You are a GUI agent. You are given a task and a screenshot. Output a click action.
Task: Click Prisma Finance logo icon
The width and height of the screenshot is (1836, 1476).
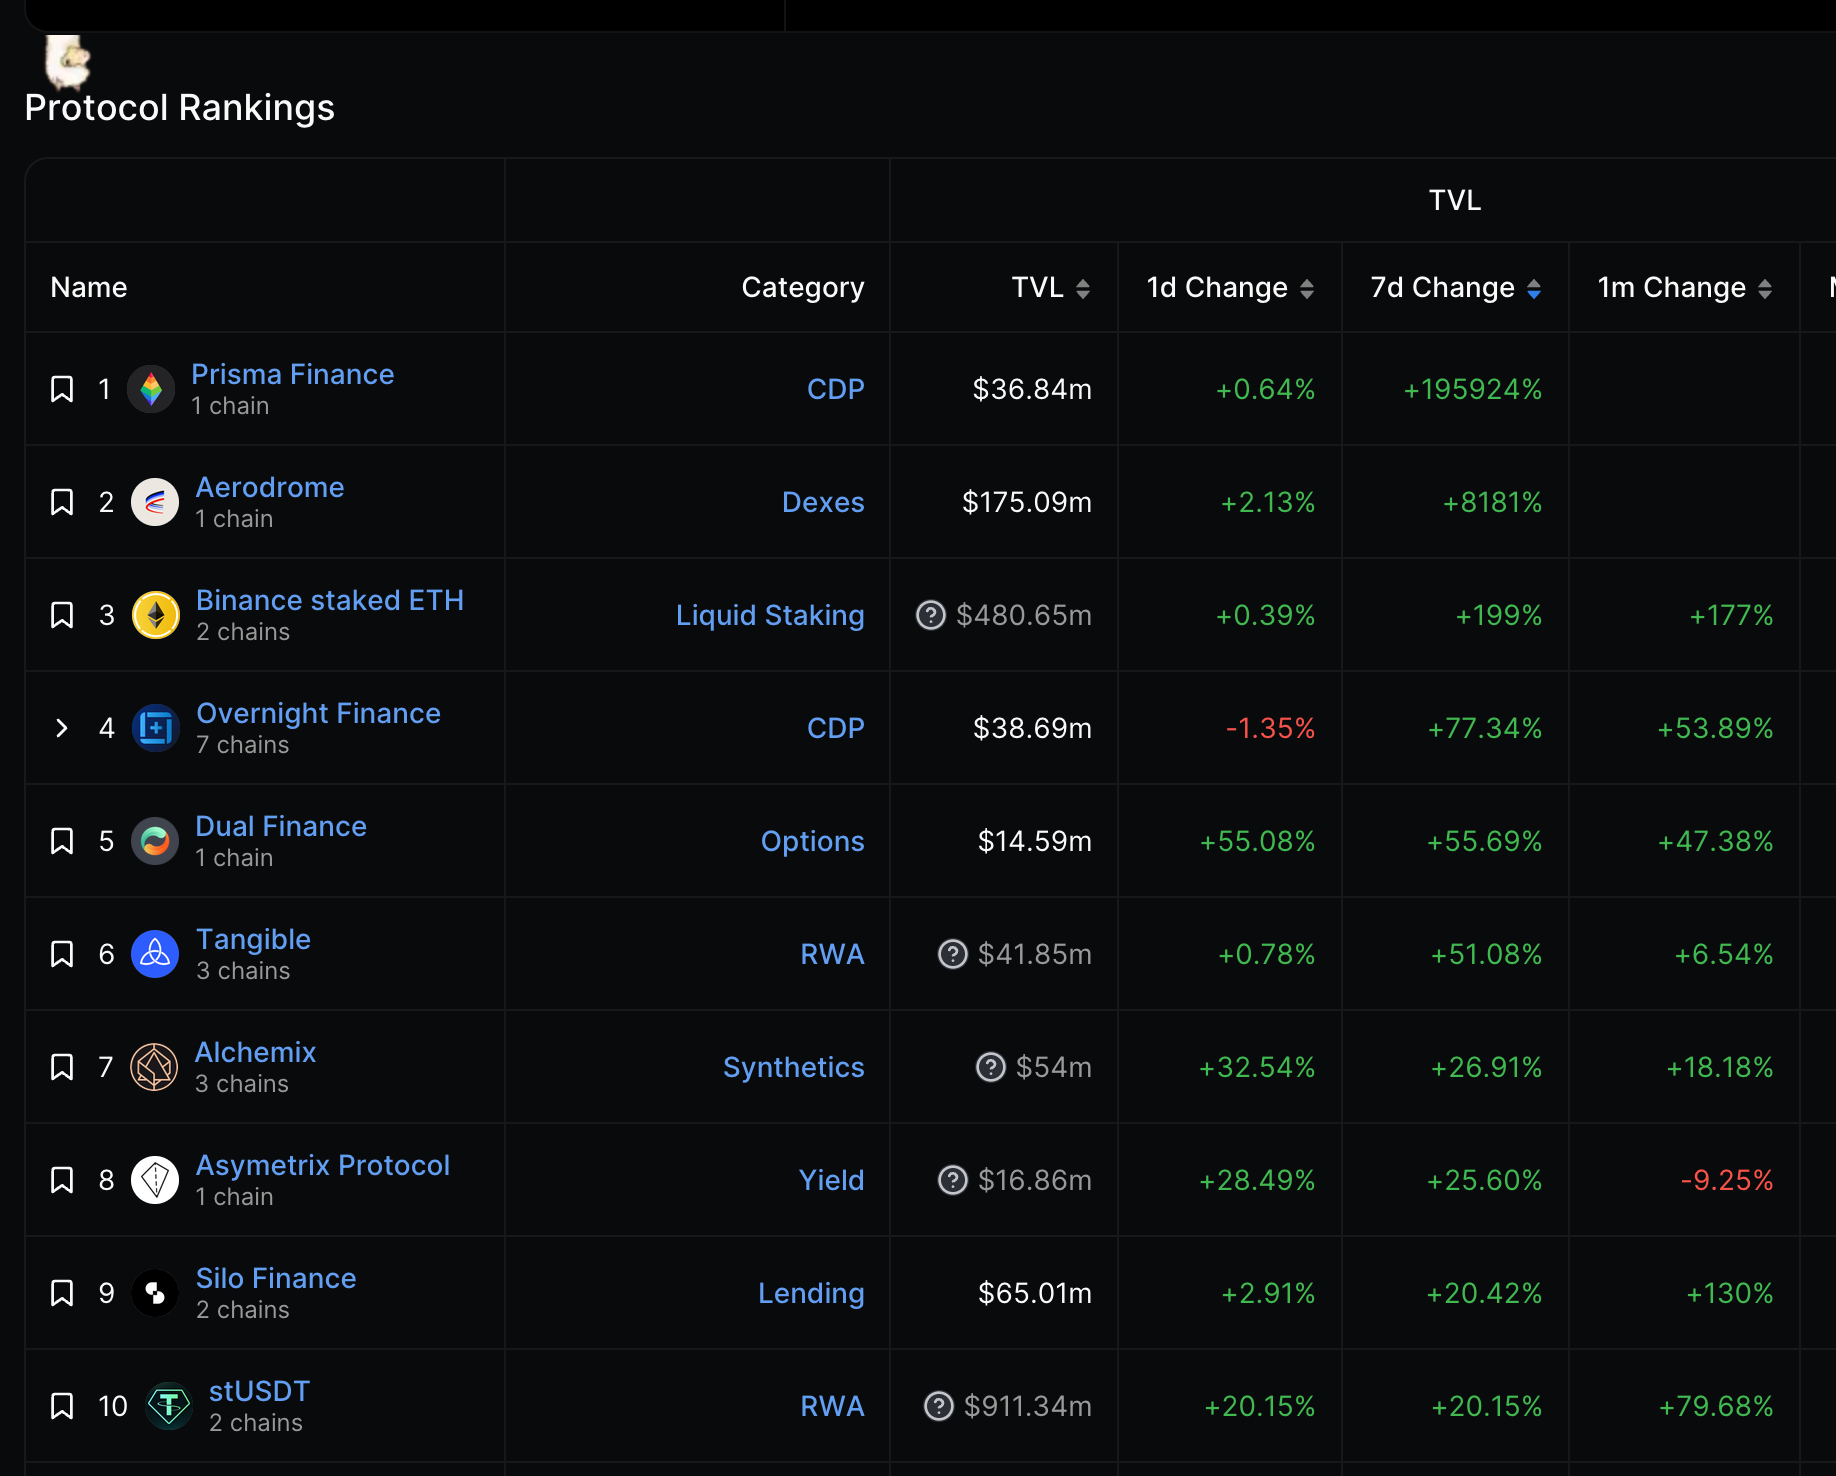pyautogui.click(x=151, y=389)
